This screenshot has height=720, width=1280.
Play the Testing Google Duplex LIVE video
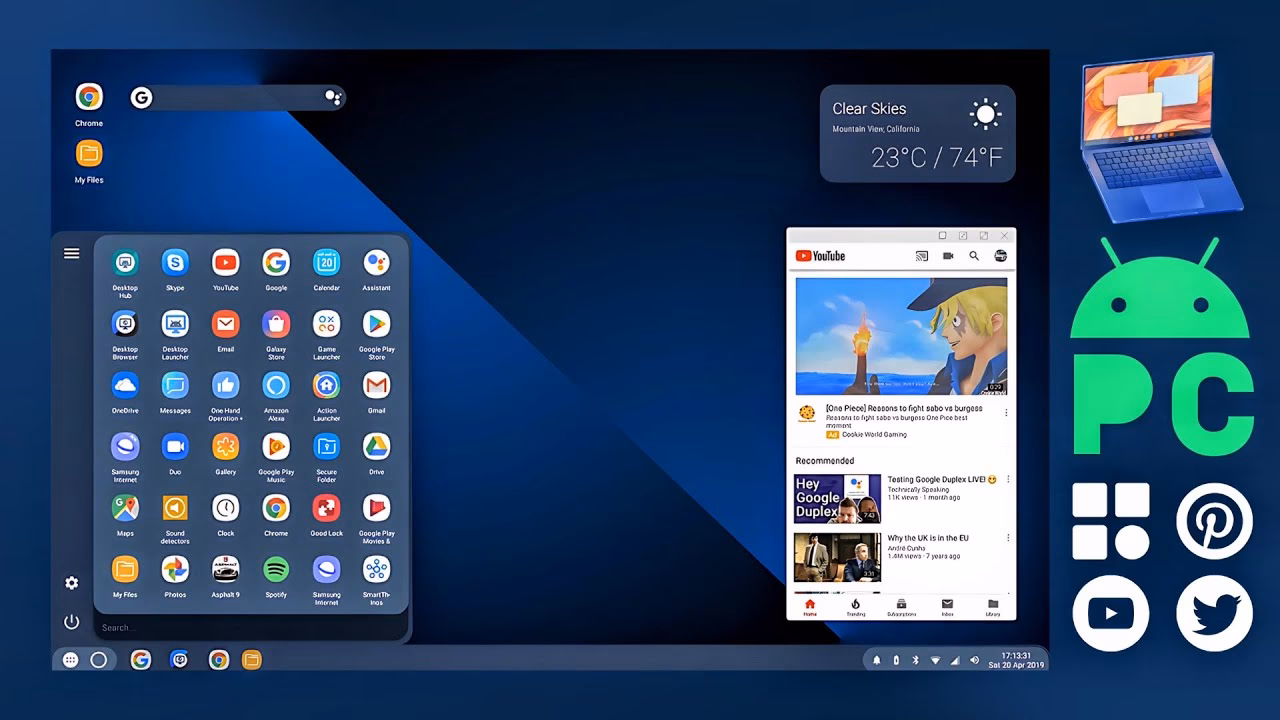[x=837, y=497]
